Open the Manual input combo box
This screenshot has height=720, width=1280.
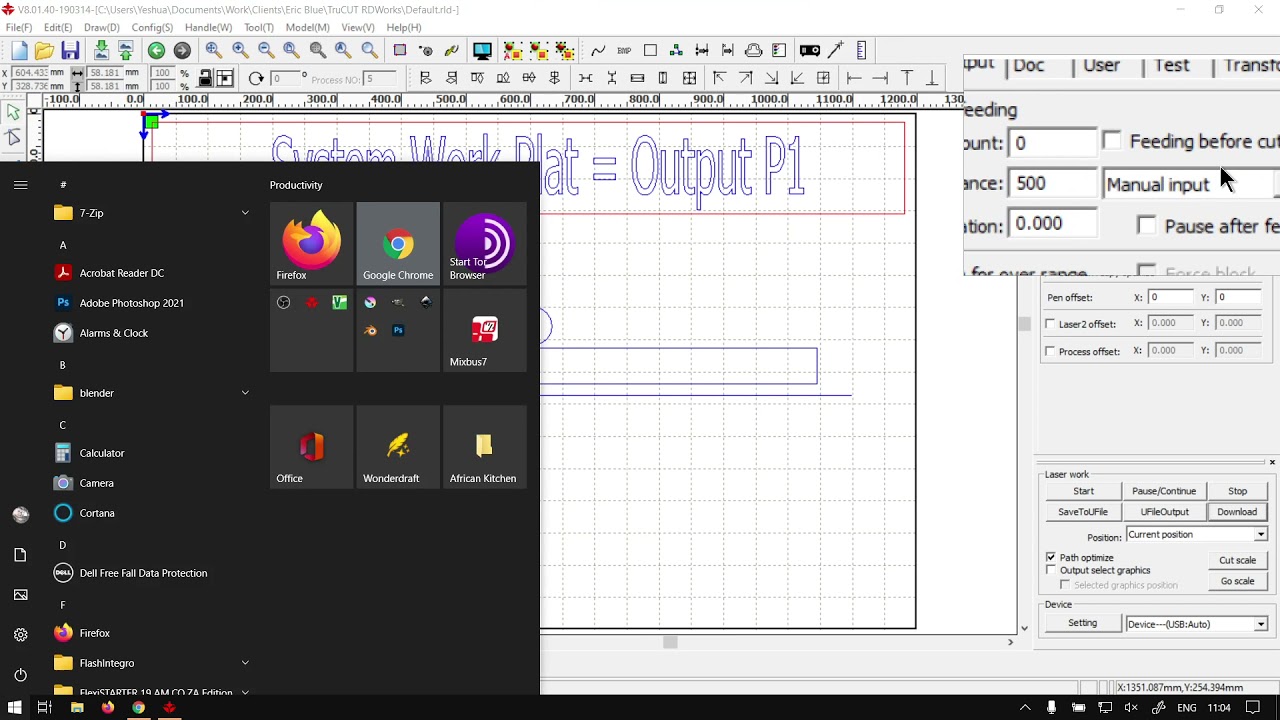[1191, 184]
